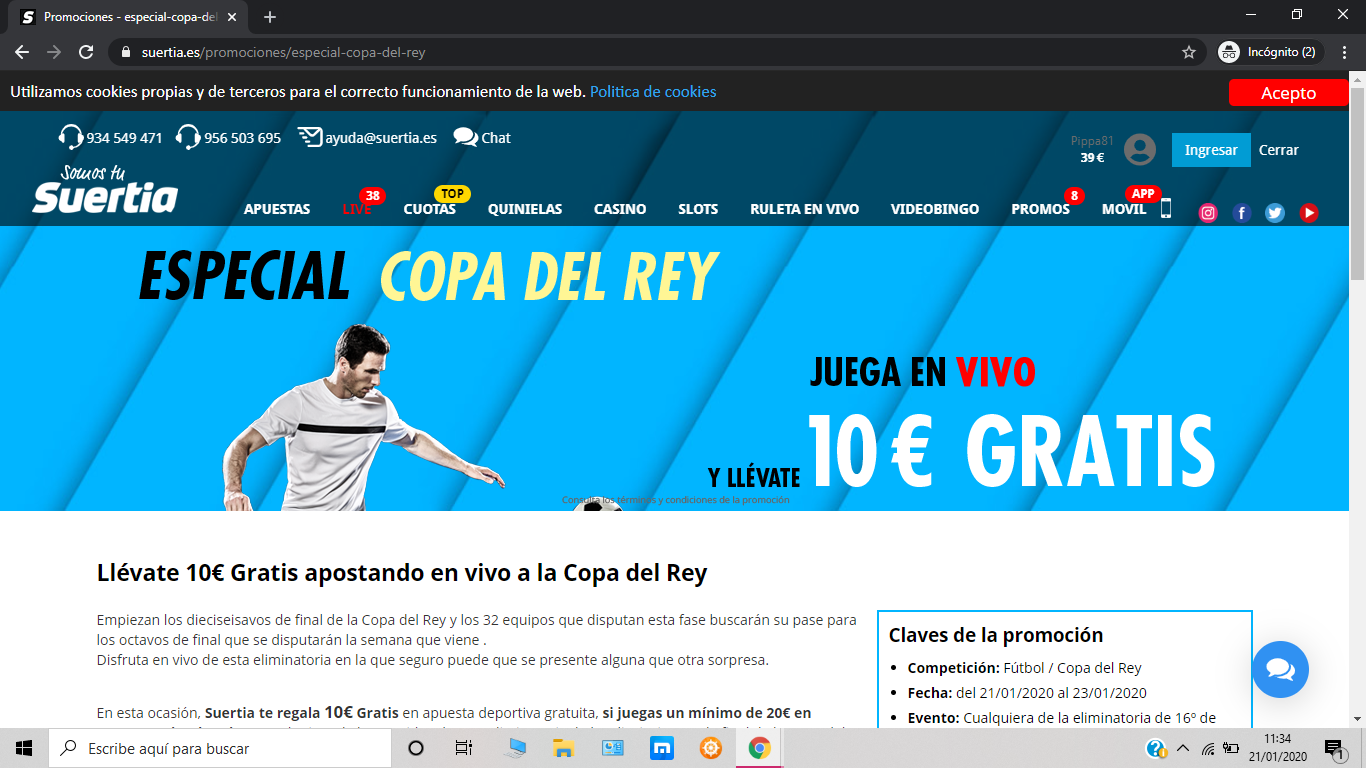Click the 956 503 695 phone link

[229, 138]
